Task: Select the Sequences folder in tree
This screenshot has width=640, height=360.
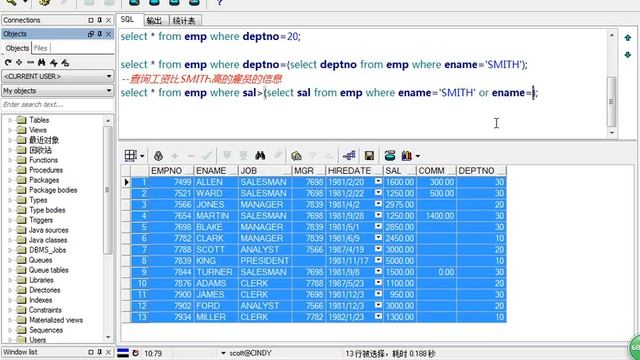Action: pos(46,330)
